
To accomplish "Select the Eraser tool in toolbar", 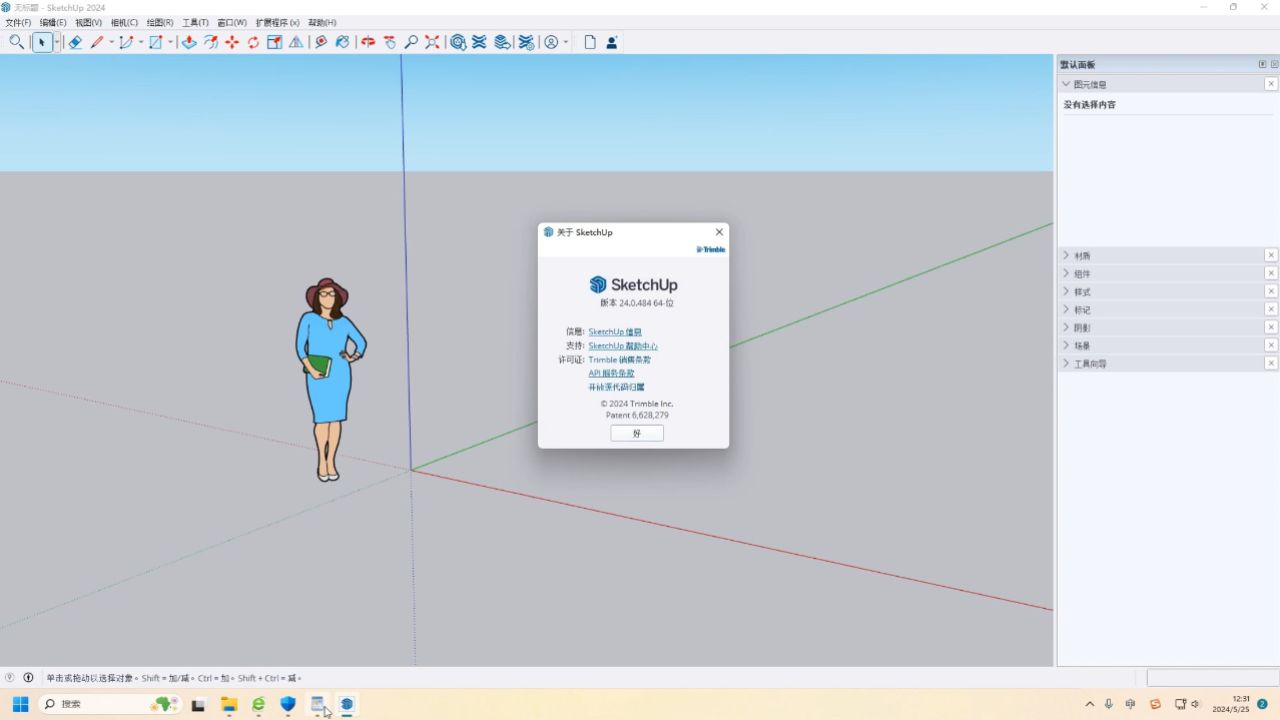I will pyautogui.click(x=75, y=42).
